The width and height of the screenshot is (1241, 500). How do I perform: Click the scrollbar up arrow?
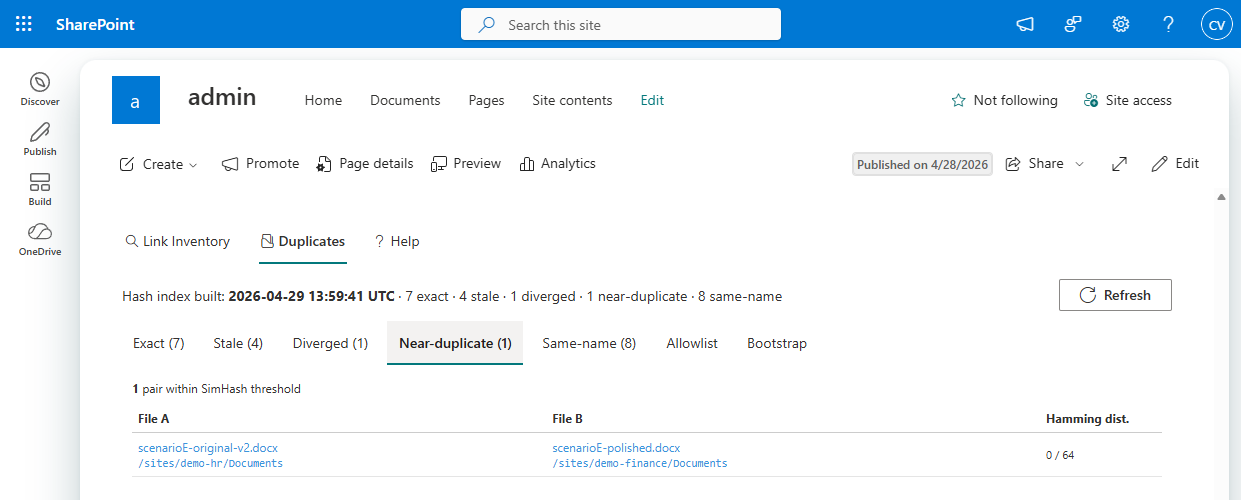coord(1221,197)
